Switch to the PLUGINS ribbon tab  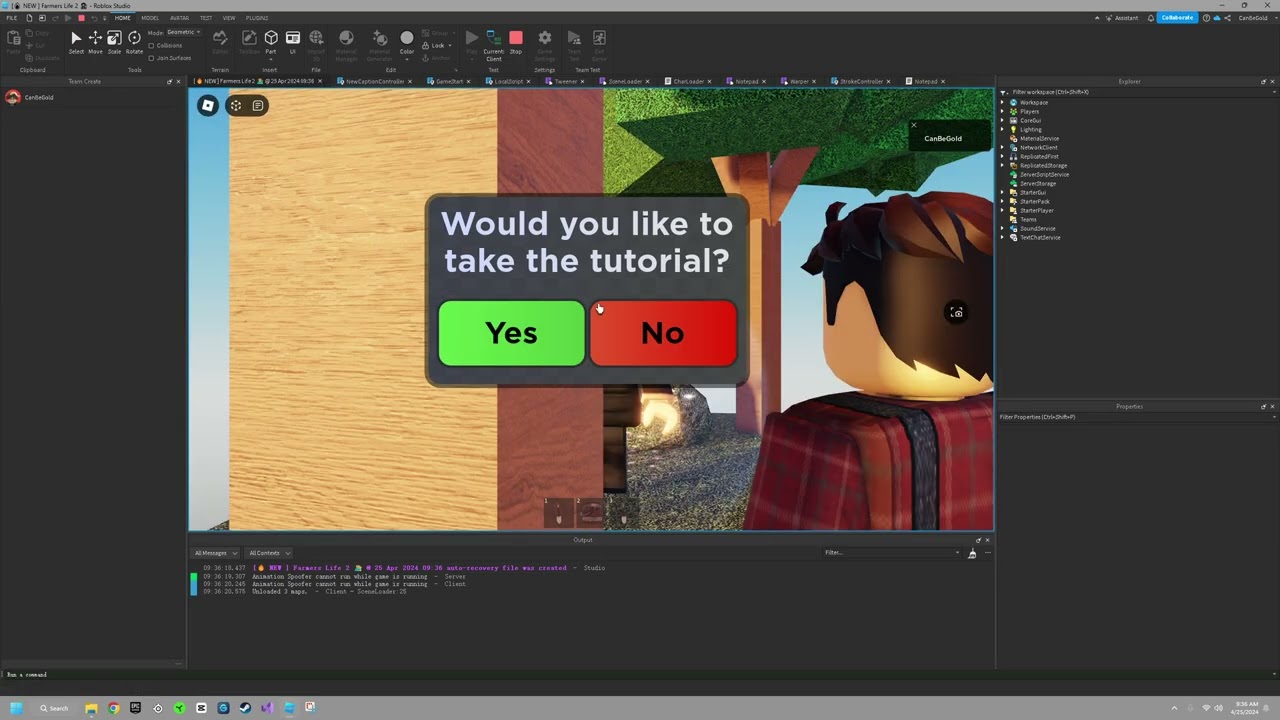click(x=257, y=18)
